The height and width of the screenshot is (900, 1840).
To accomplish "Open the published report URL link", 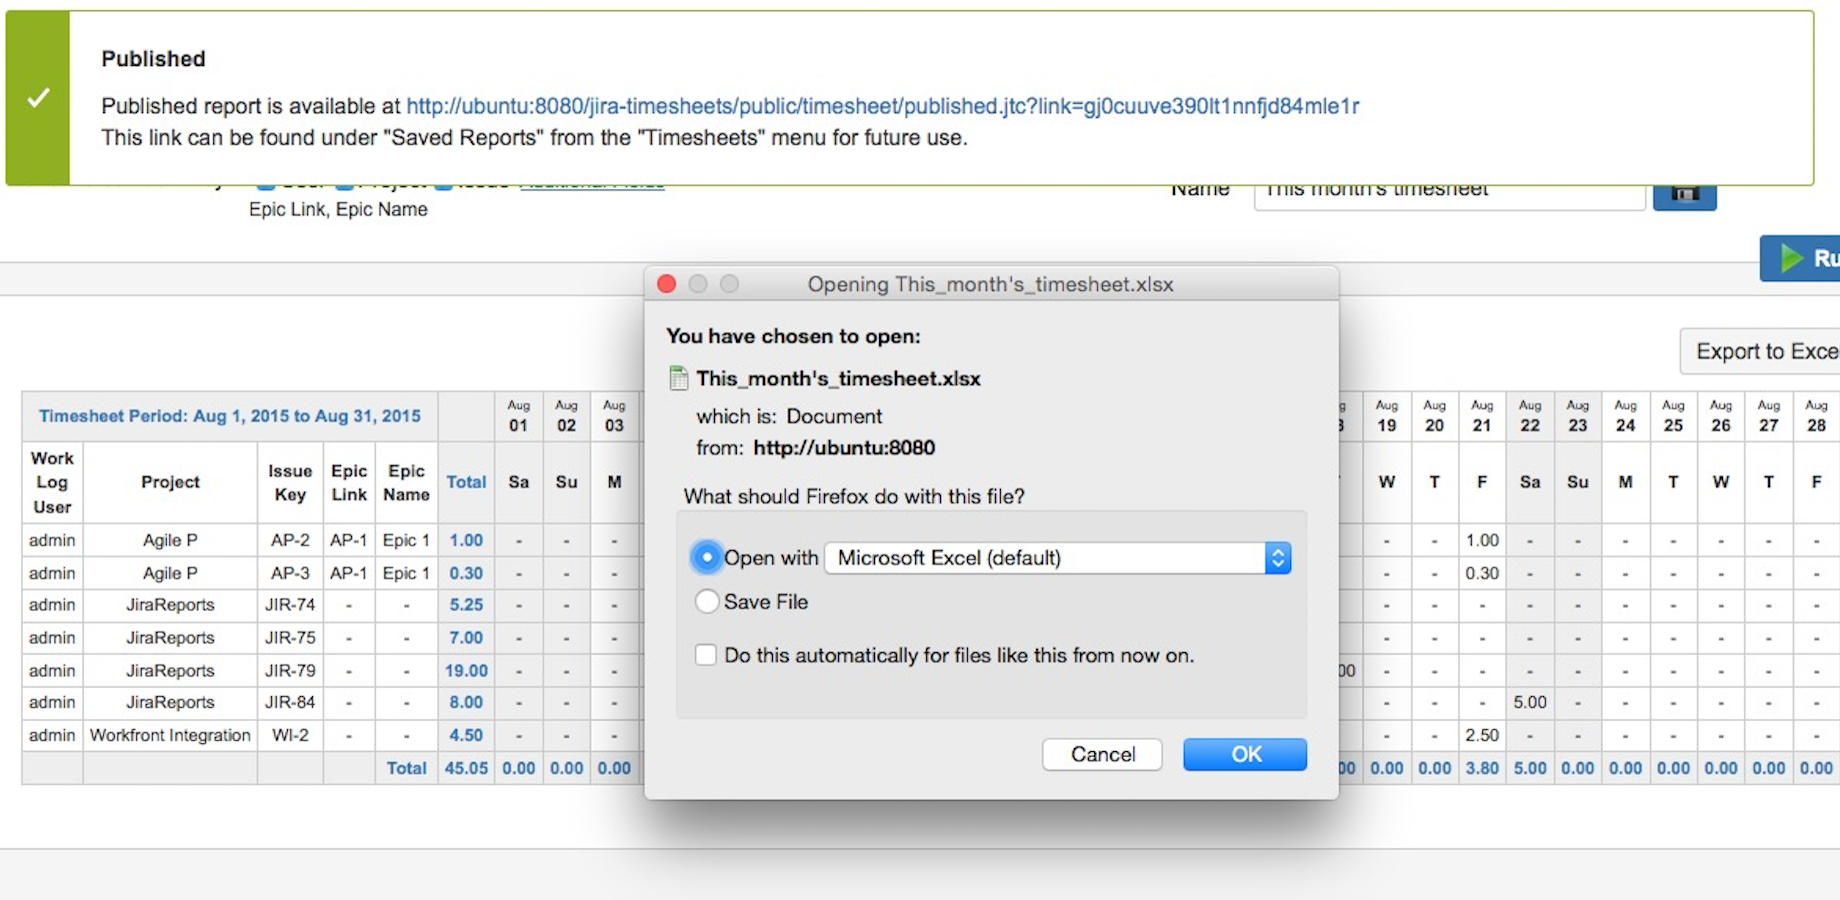I will [883, 106].
